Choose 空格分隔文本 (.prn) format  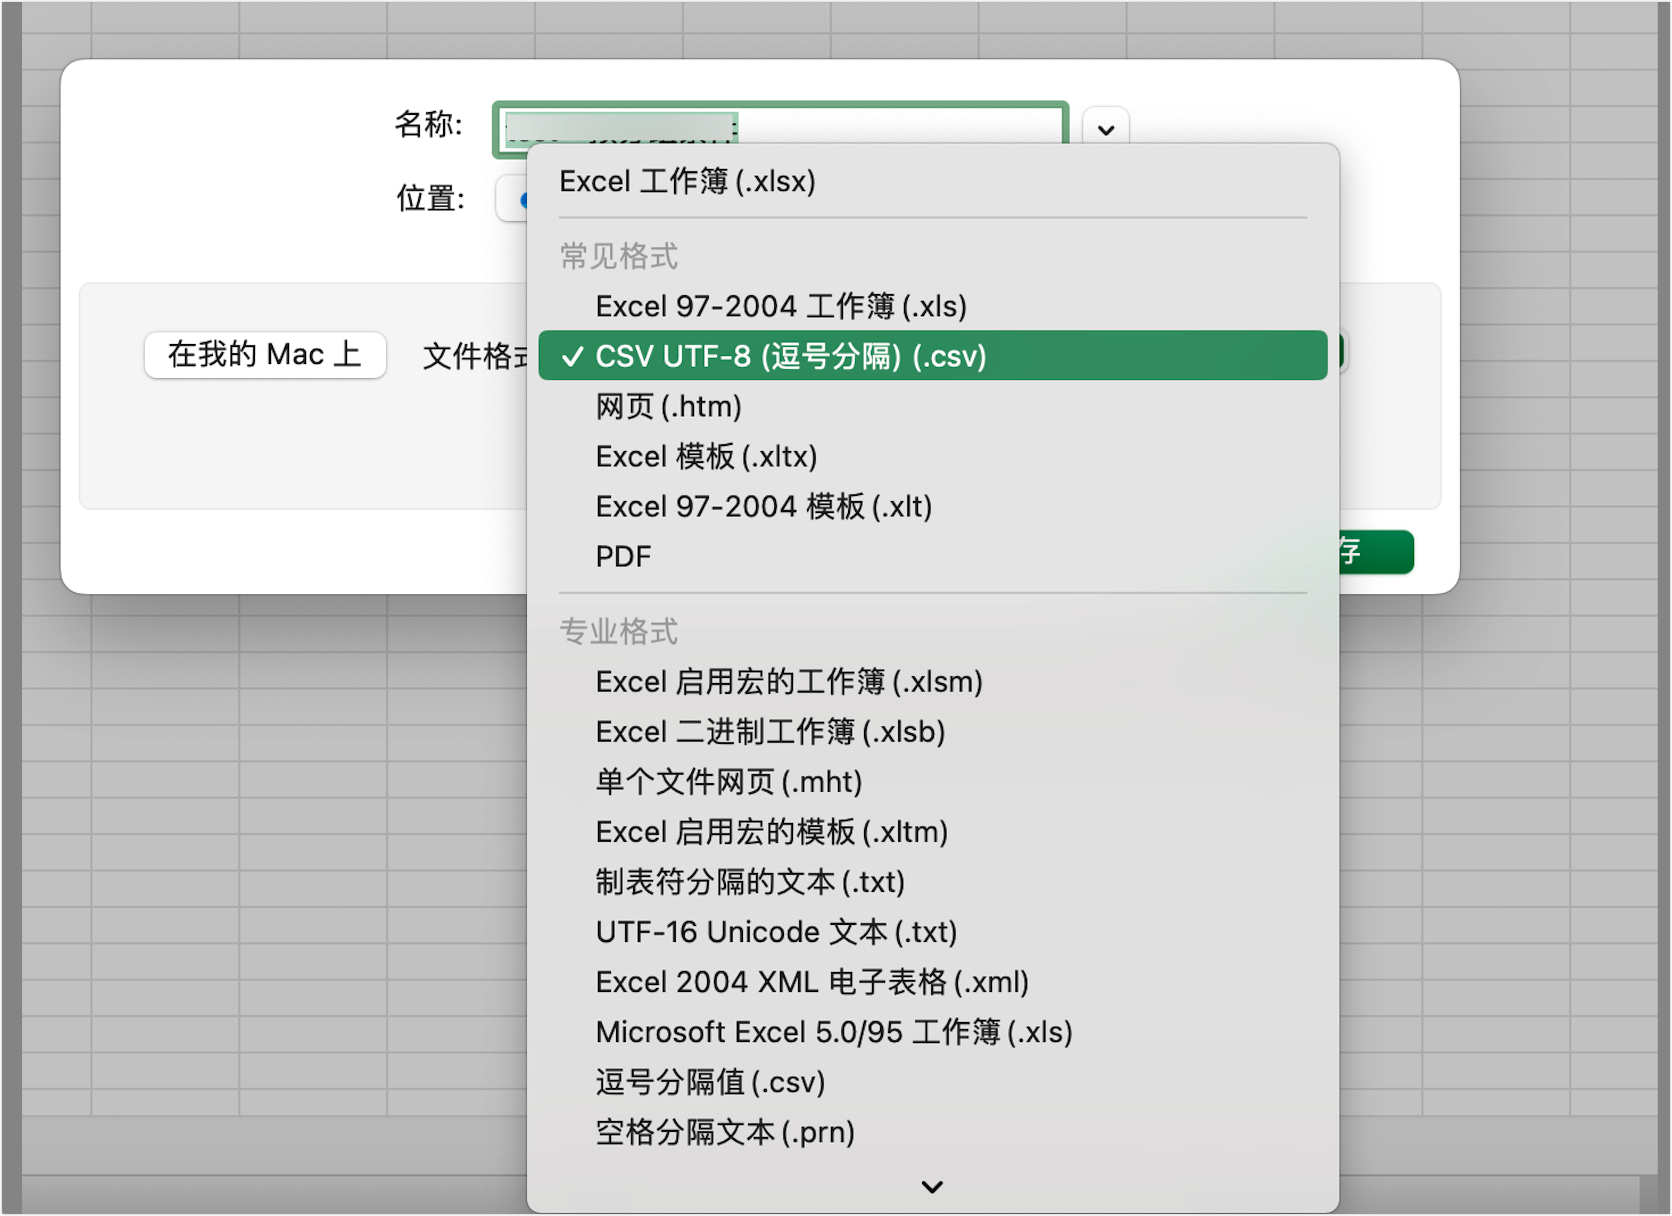tap(725, 1132)
